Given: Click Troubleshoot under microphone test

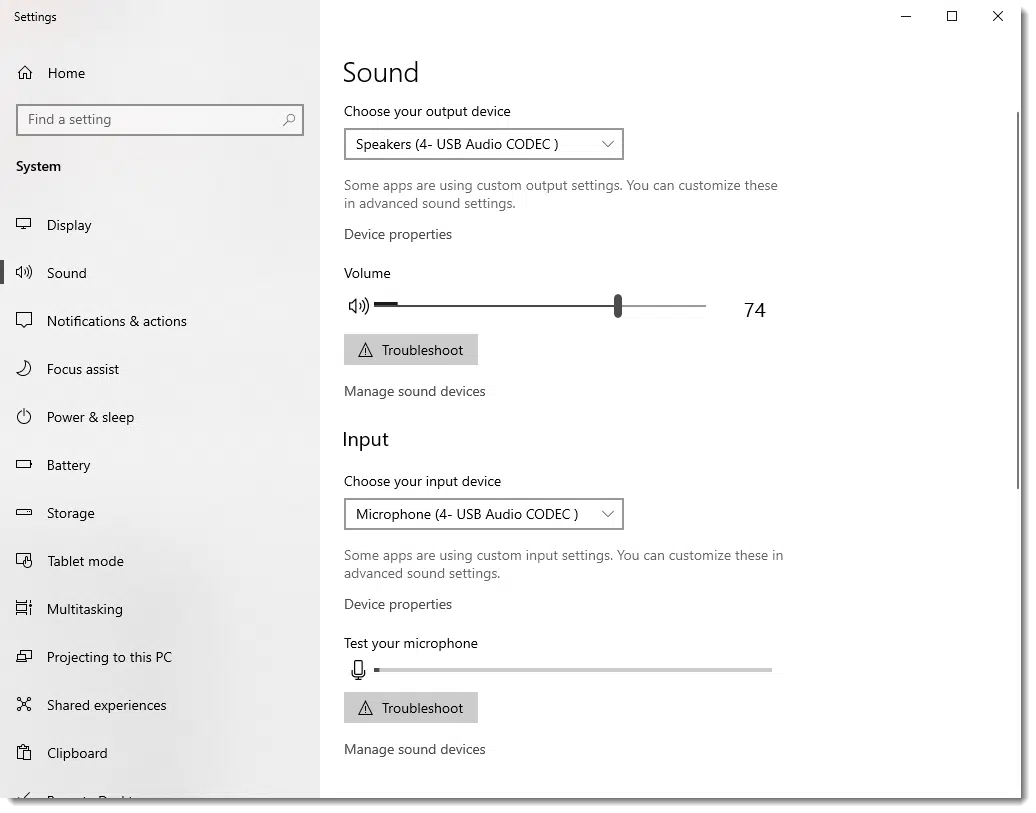Looking at the screenshot, I should click(410, 708).
